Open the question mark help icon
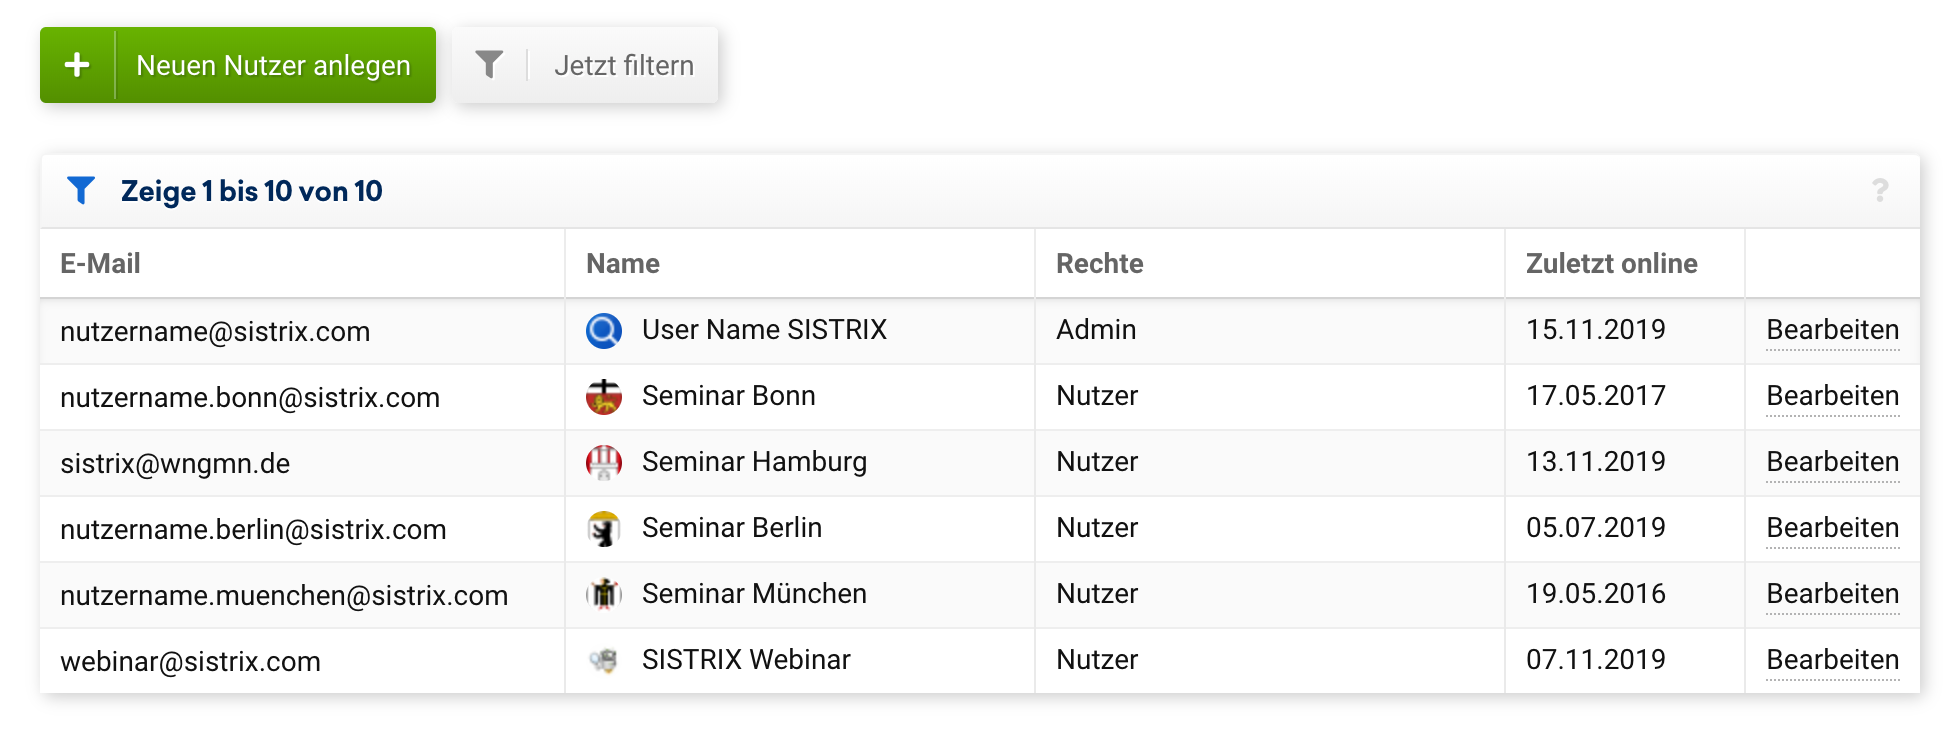Screen dimensions: 1960x740 click(1879, 190)
